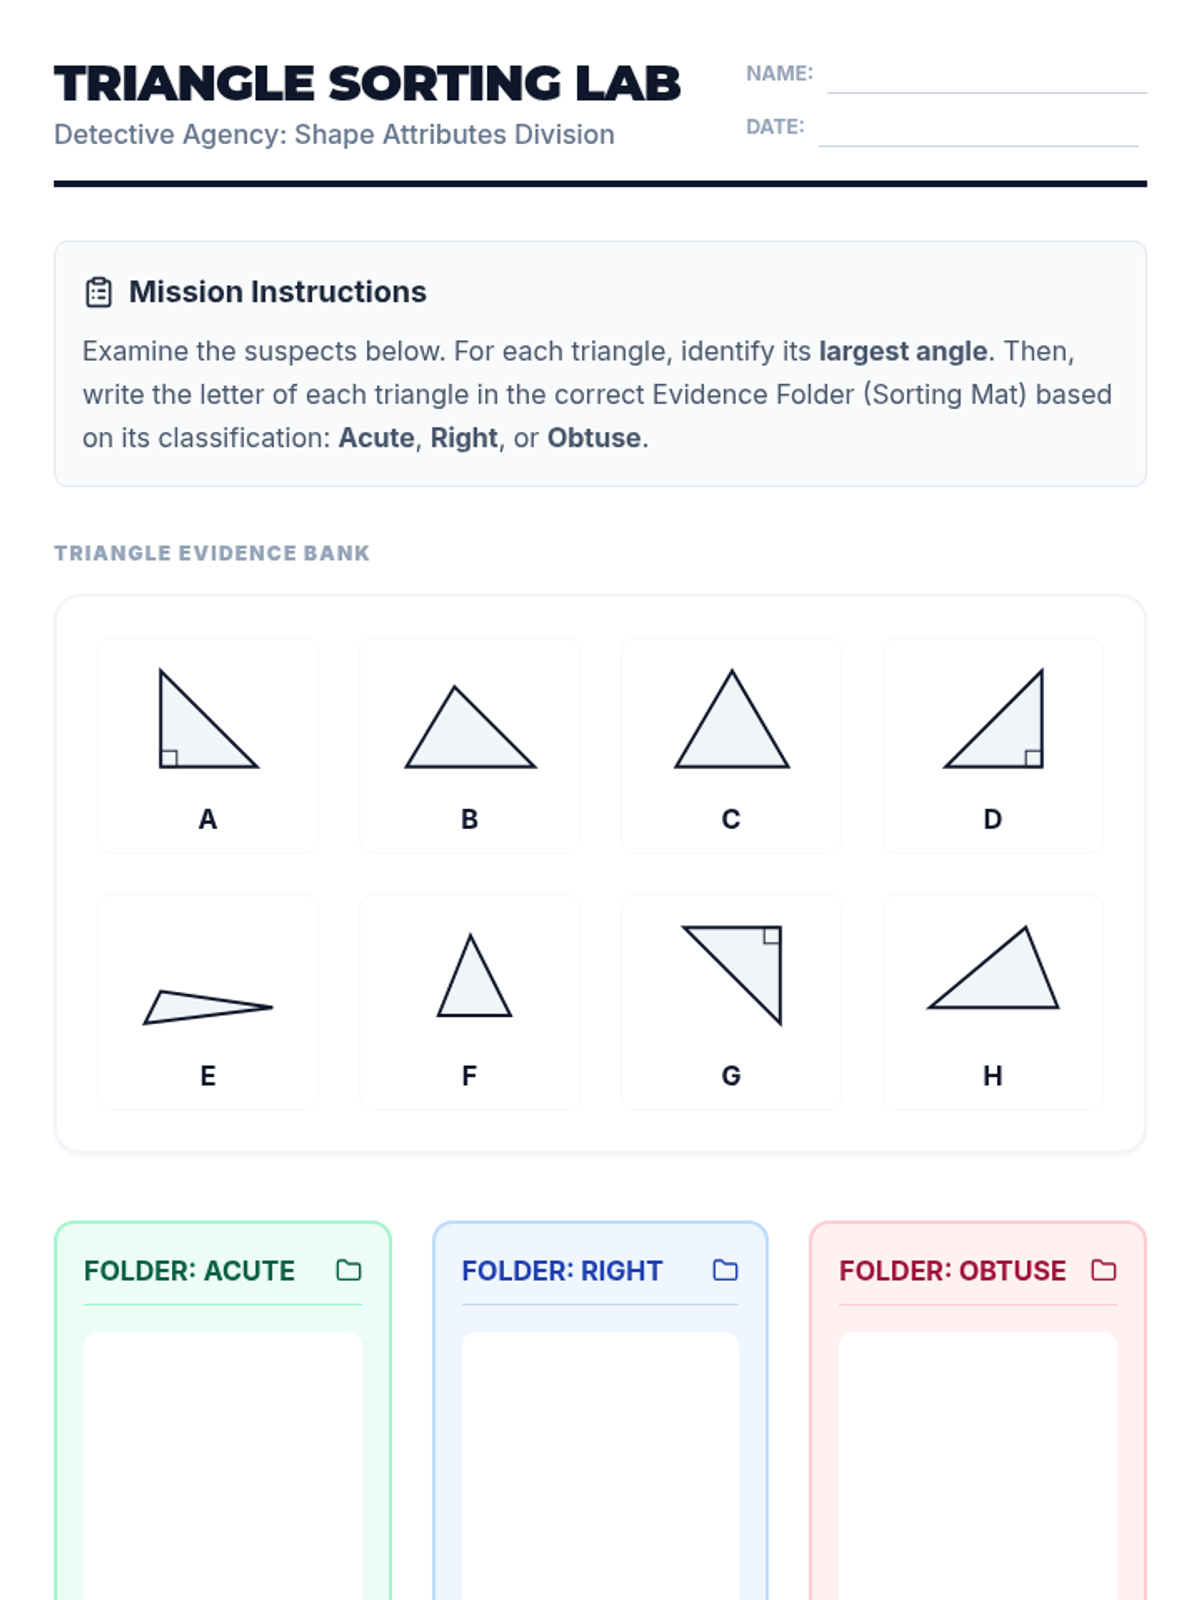Click the Name input line
This screenshot has height=1600, width=1200.
point(986,76)
